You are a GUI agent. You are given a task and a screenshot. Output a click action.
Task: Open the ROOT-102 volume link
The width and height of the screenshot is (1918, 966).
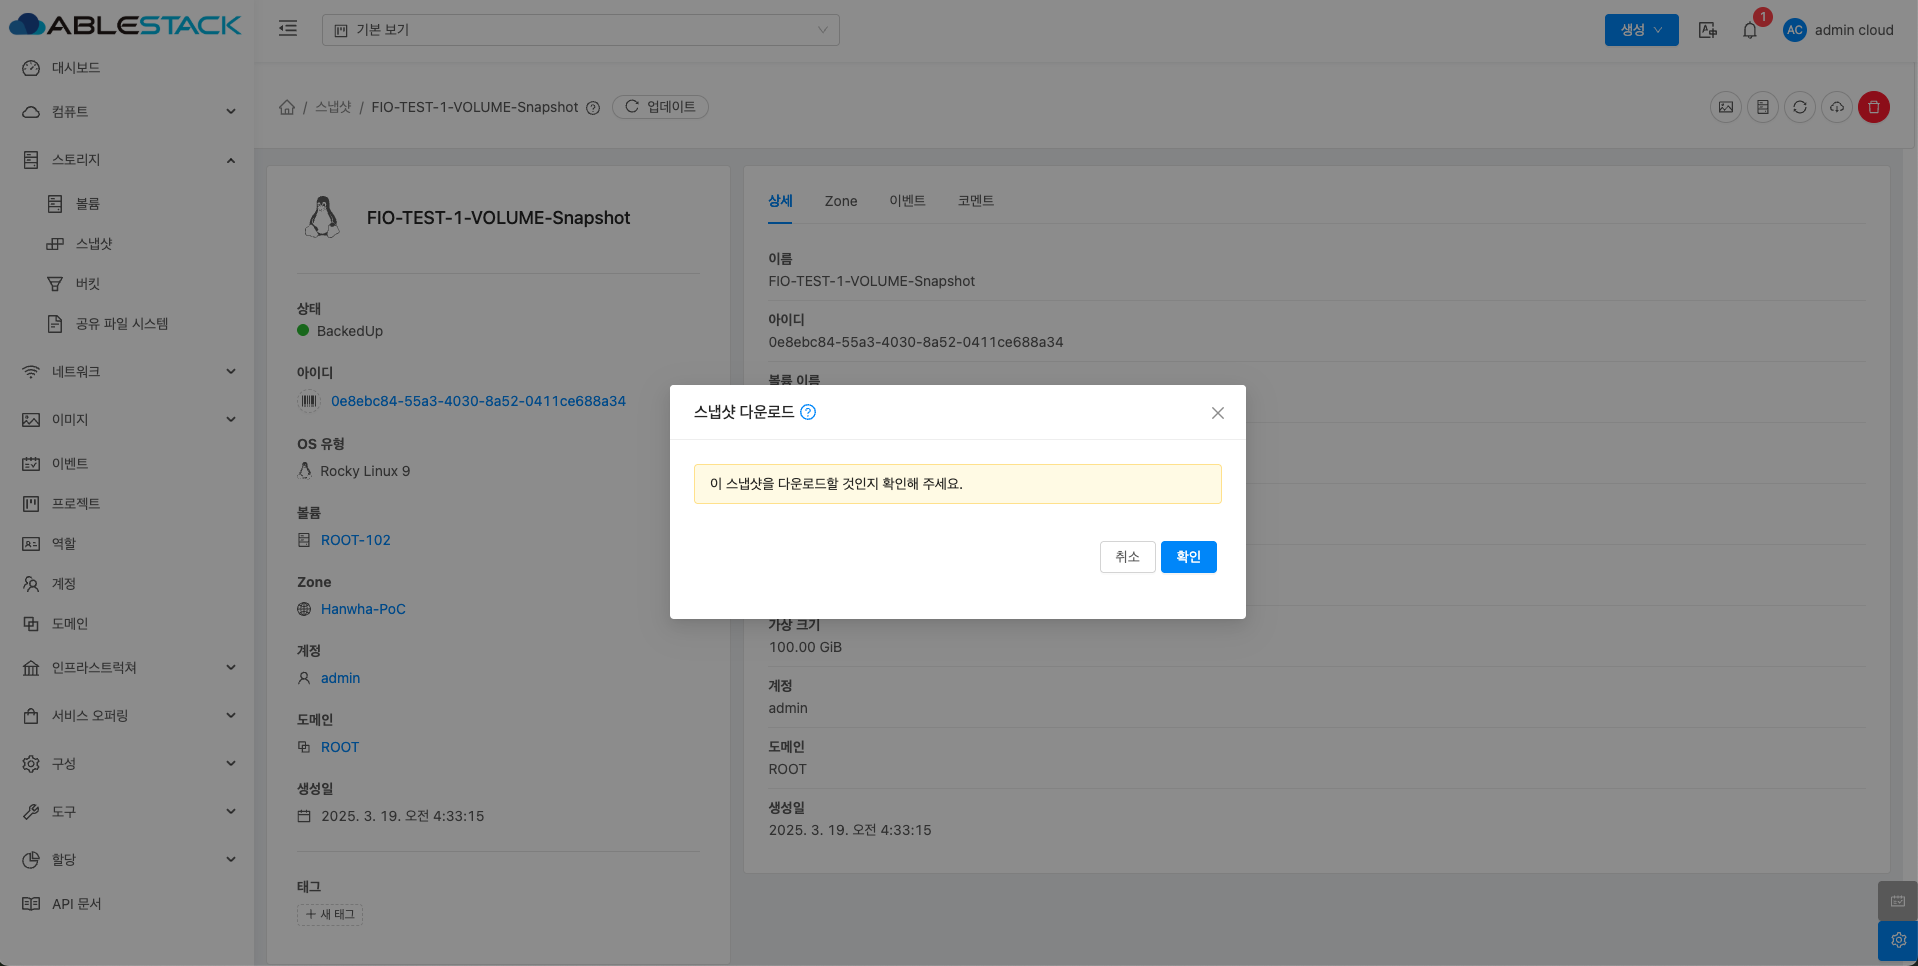click(355, 540)
